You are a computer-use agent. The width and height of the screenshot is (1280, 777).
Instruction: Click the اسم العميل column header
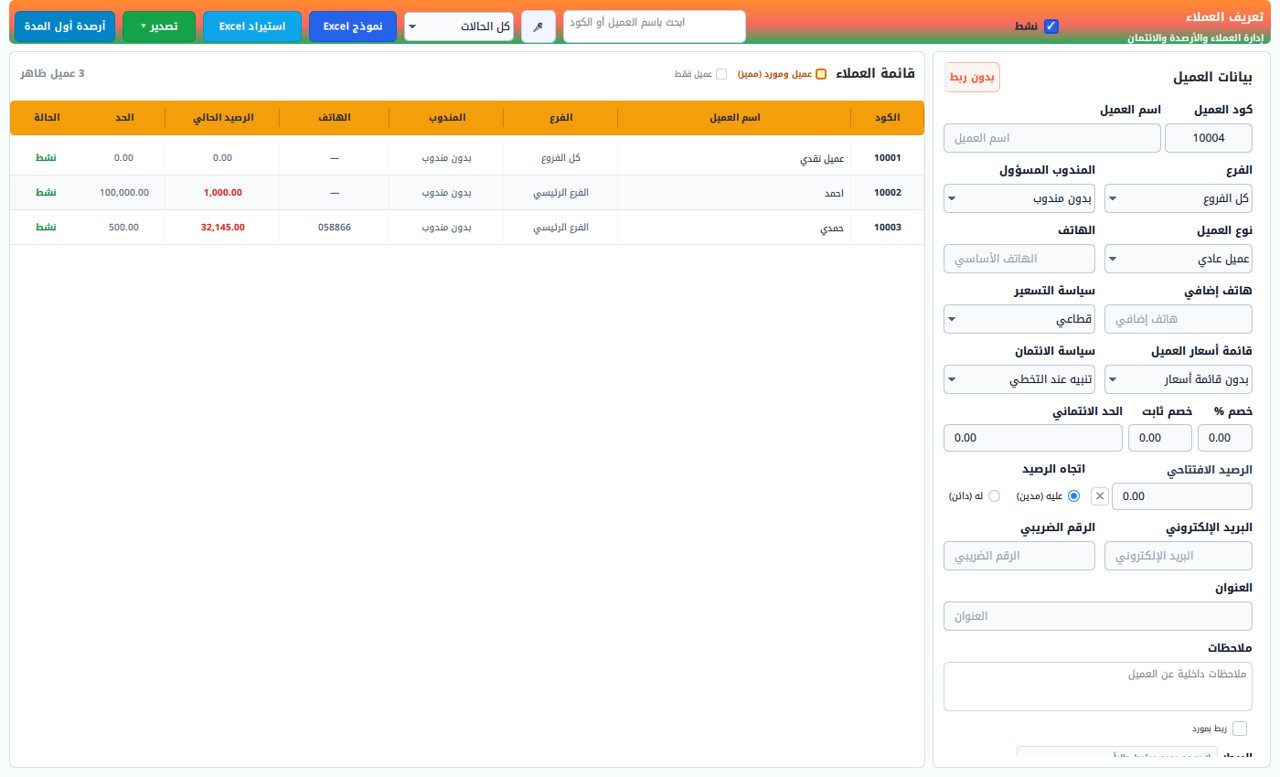(735, 117)
